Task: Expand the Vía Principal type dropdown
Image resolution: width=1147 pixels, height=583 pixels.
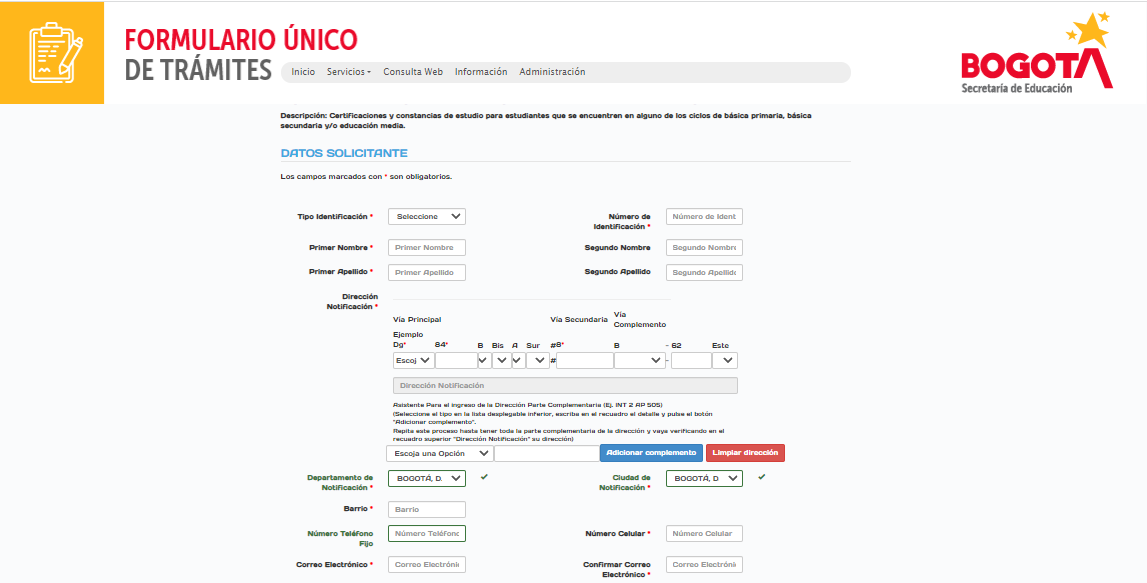Action: (413, 361)
